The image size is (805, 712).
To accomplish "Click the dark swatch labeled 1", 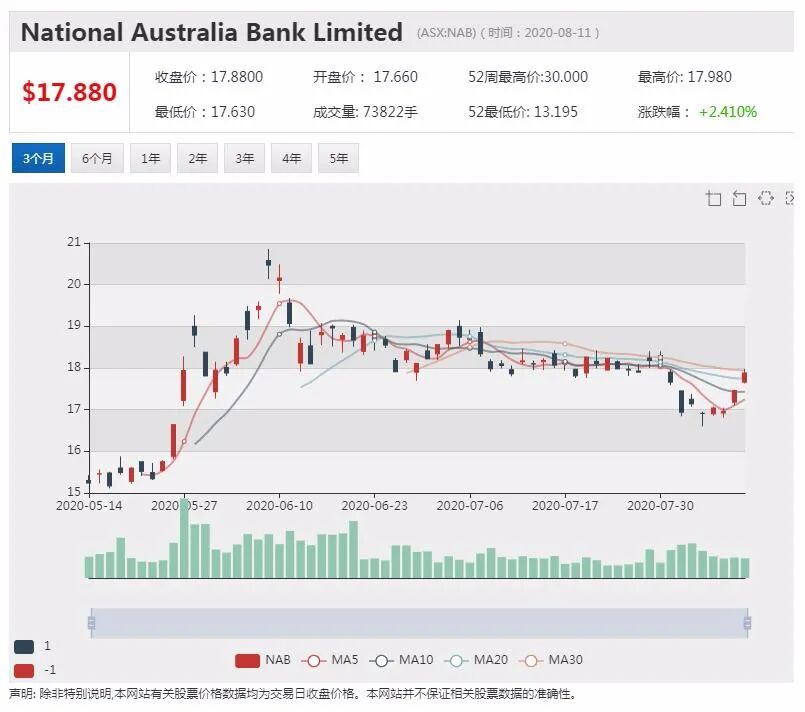I will pos(24,646).
